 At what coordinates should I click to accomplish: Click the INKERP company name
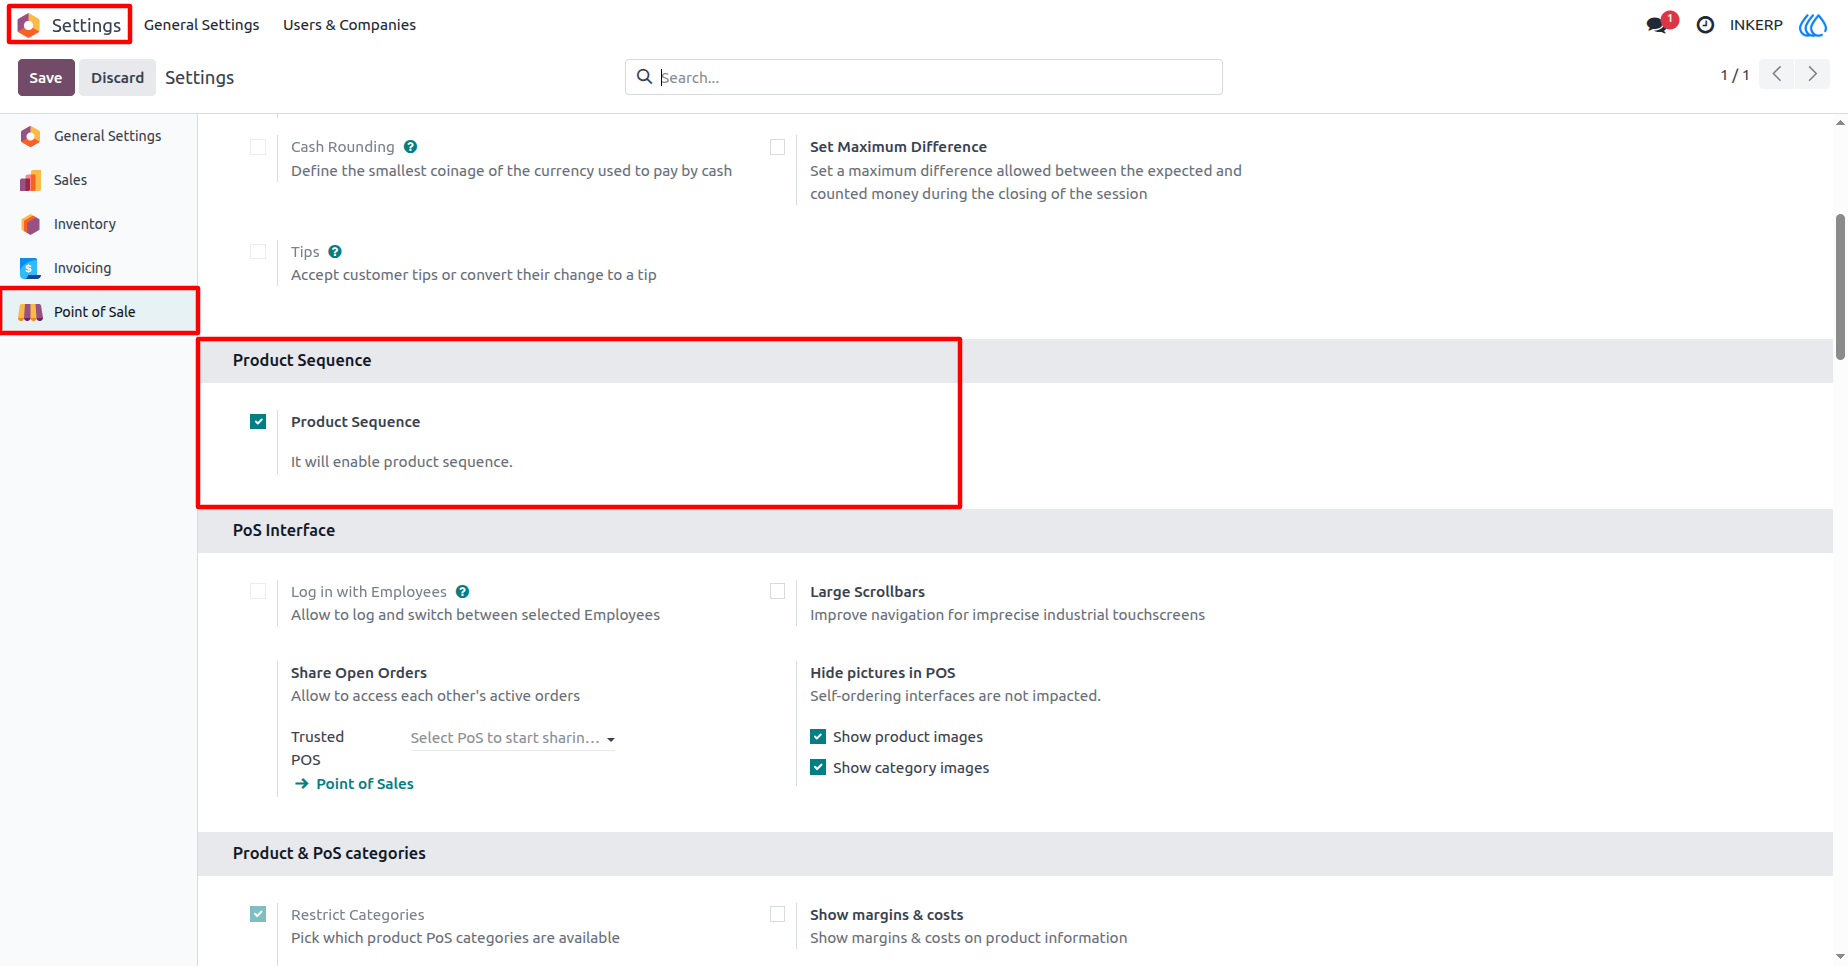(x=1756, y=25)
